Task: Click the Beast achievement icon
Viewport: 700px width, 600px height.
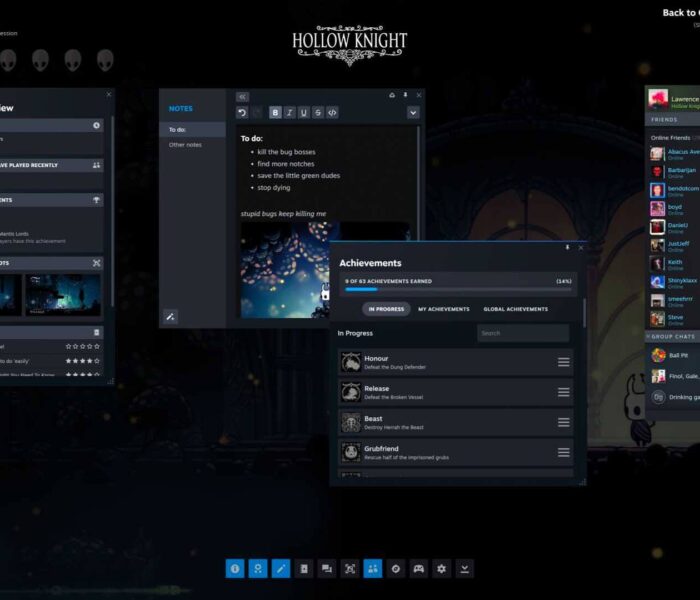Action: [x=351, y=422]
